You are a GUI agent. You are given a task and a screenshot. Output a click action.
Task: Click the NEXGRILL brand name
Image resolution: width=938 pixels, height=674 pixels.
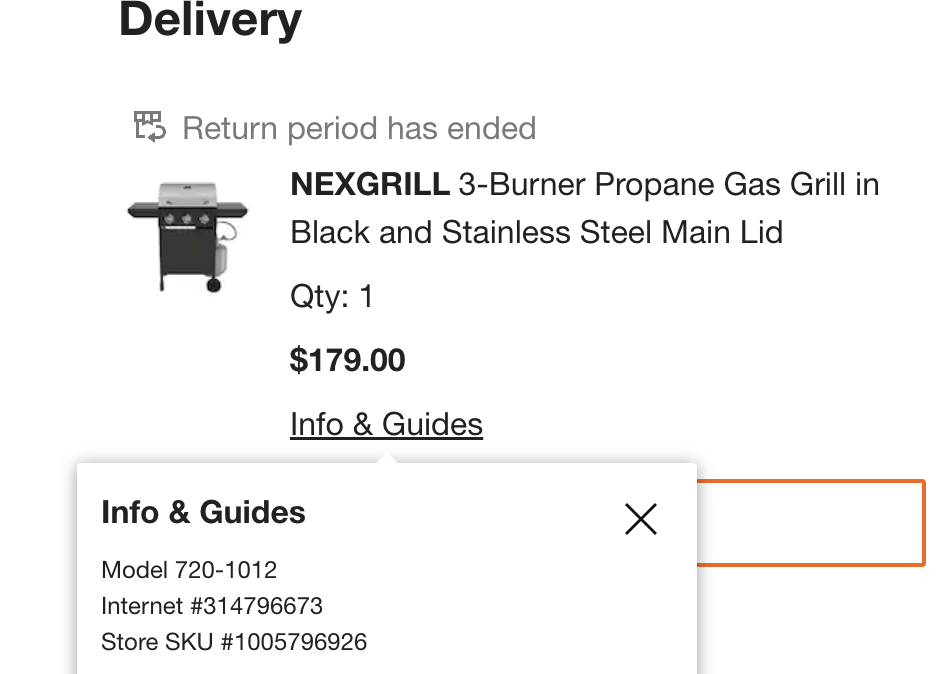(x=370, y=185)
